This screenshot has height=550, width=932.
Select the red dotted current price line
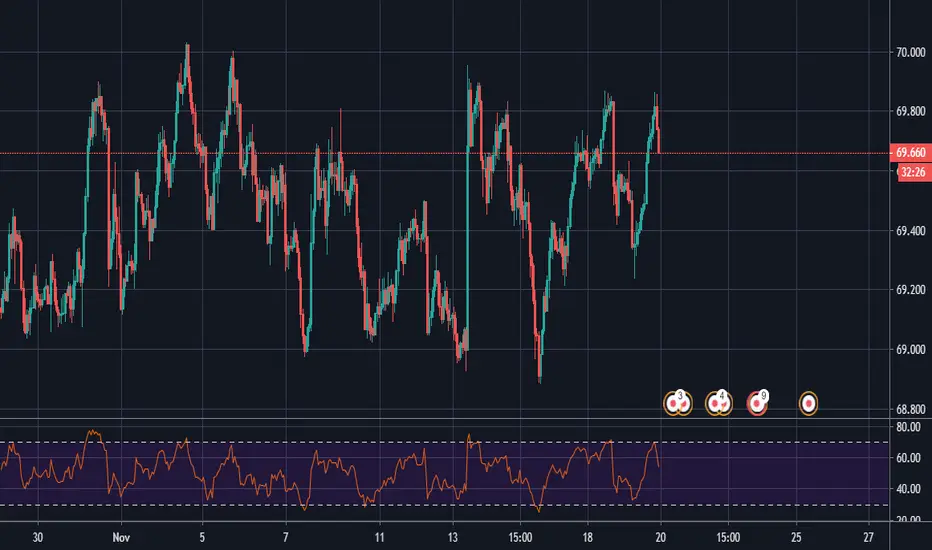445,153
